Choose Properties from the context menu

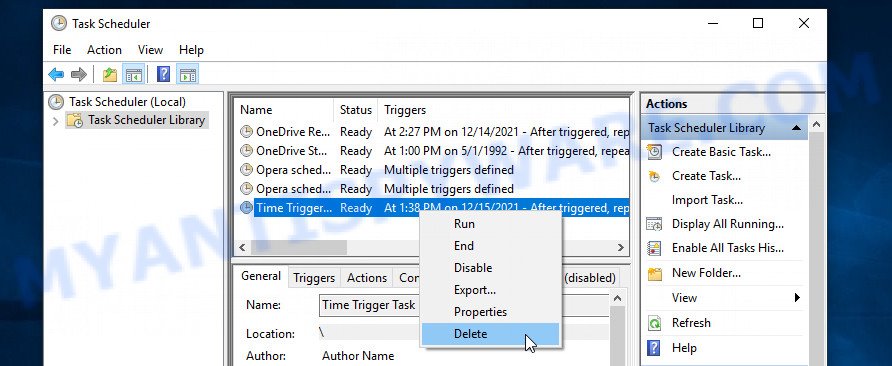(x=490, y=312)
